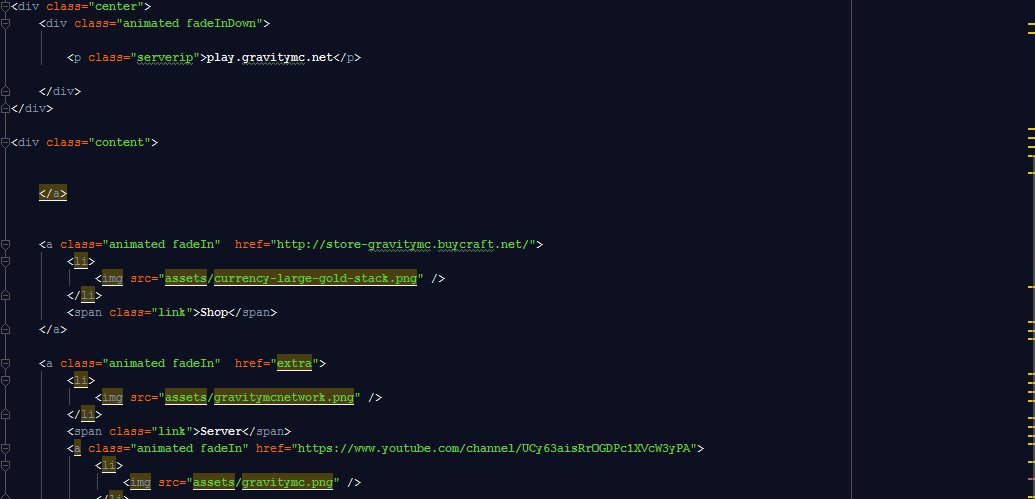1035x499 pixels.
Task: Click the youtube.com channel URL
Action: (x=494, y=448)
